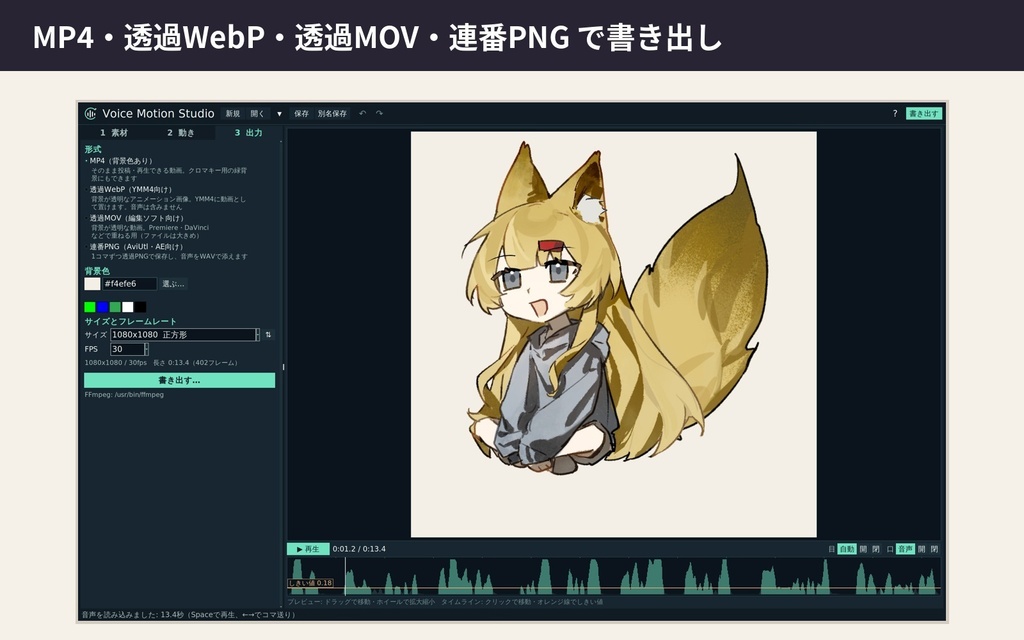
Task: Click the 別名保存 toolbar button
Action: point(332,114)
